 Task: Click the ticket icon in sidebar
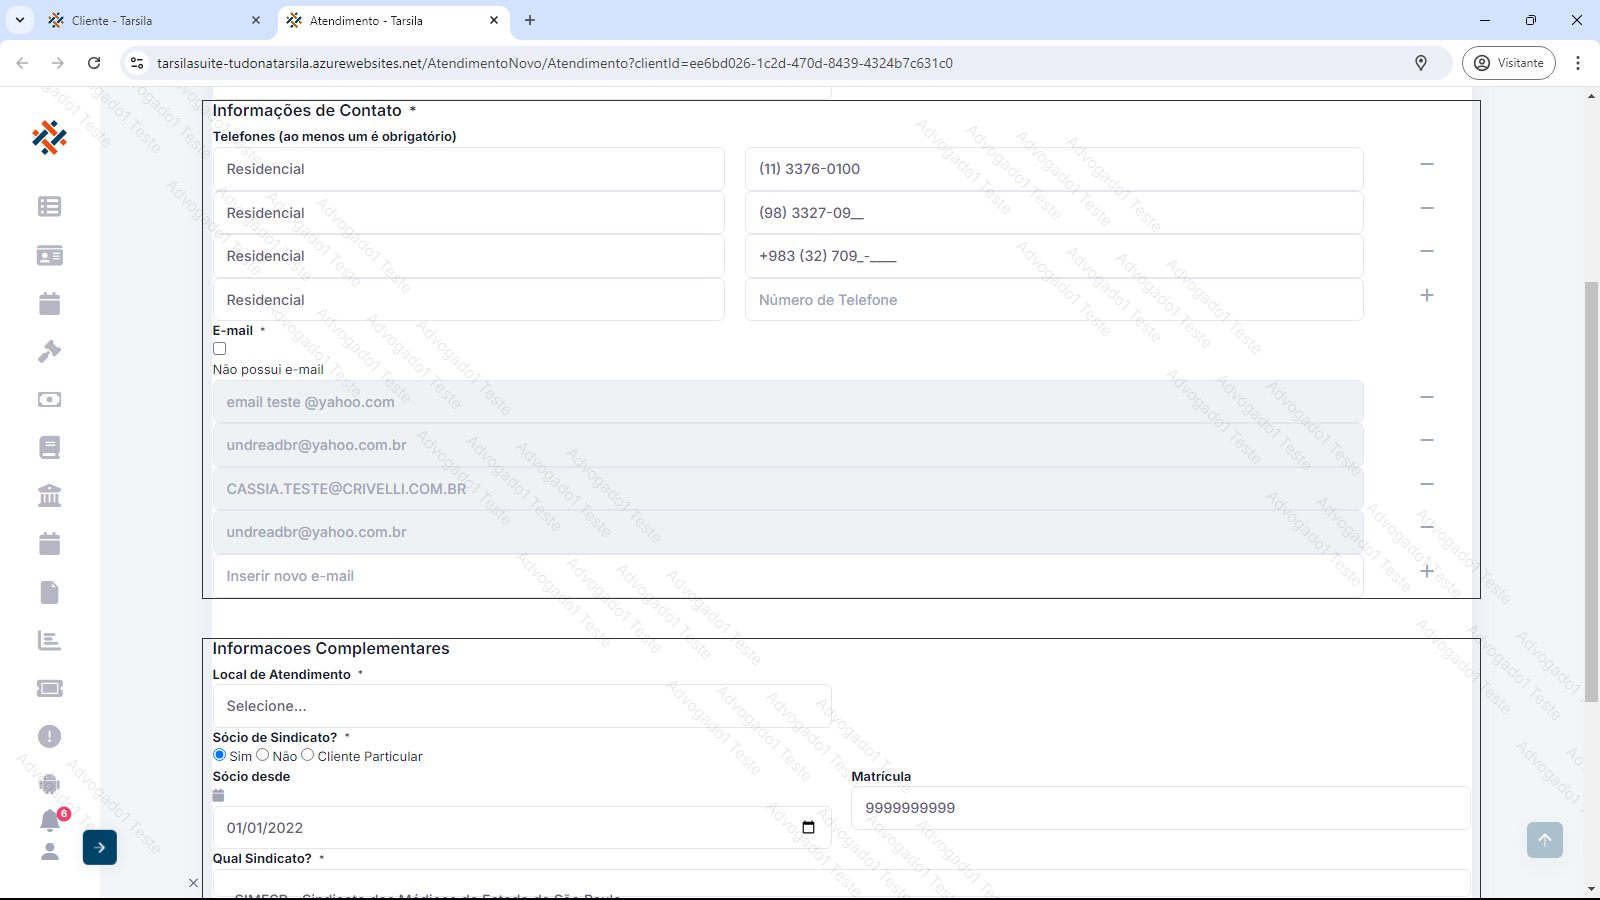coord(49,688)
